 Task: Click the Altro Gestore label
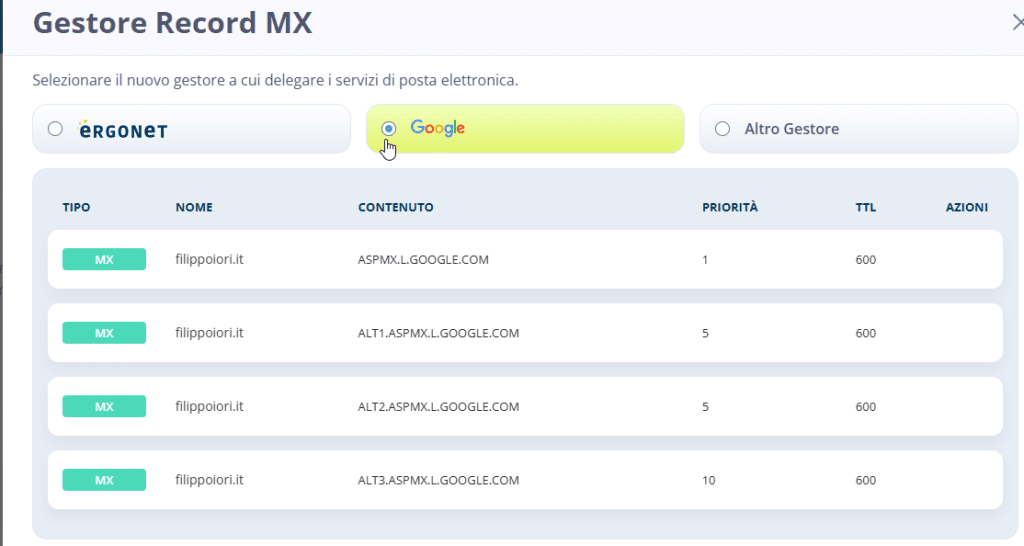coord(792,129)
